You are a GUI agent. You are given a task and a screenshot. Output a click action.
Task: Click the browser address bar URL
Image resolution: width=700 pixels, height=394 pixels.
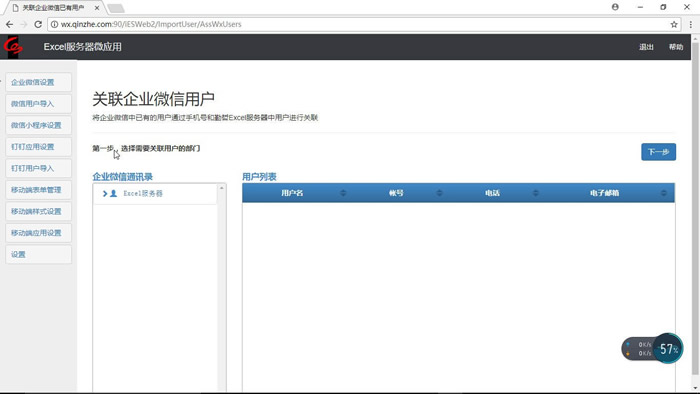151,24
